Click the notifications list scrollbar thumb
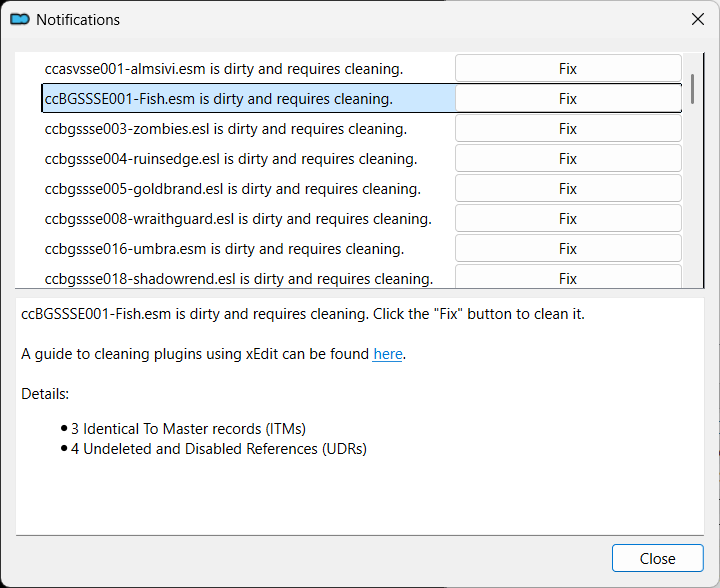 click(692, 89)
